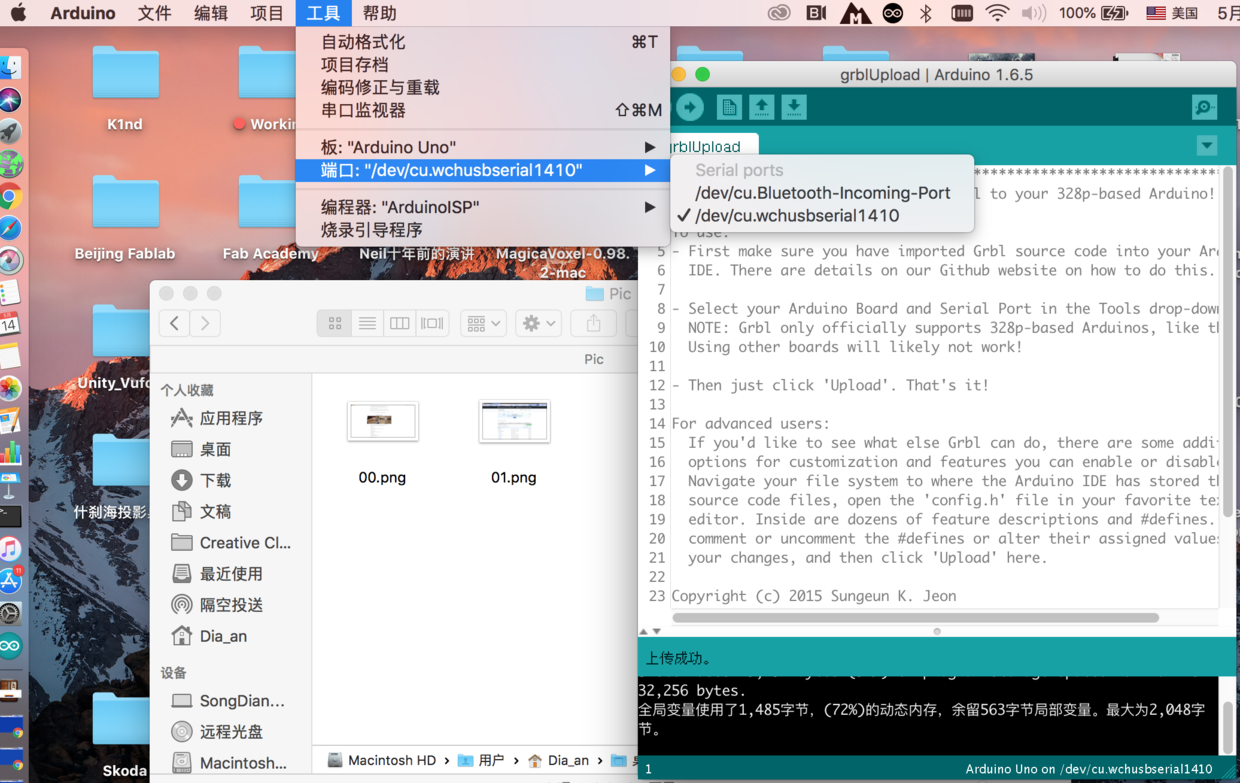Click 用户 in Finder path bar
Viewport: 1240px width, 783px height.
[x=481, y=760]
